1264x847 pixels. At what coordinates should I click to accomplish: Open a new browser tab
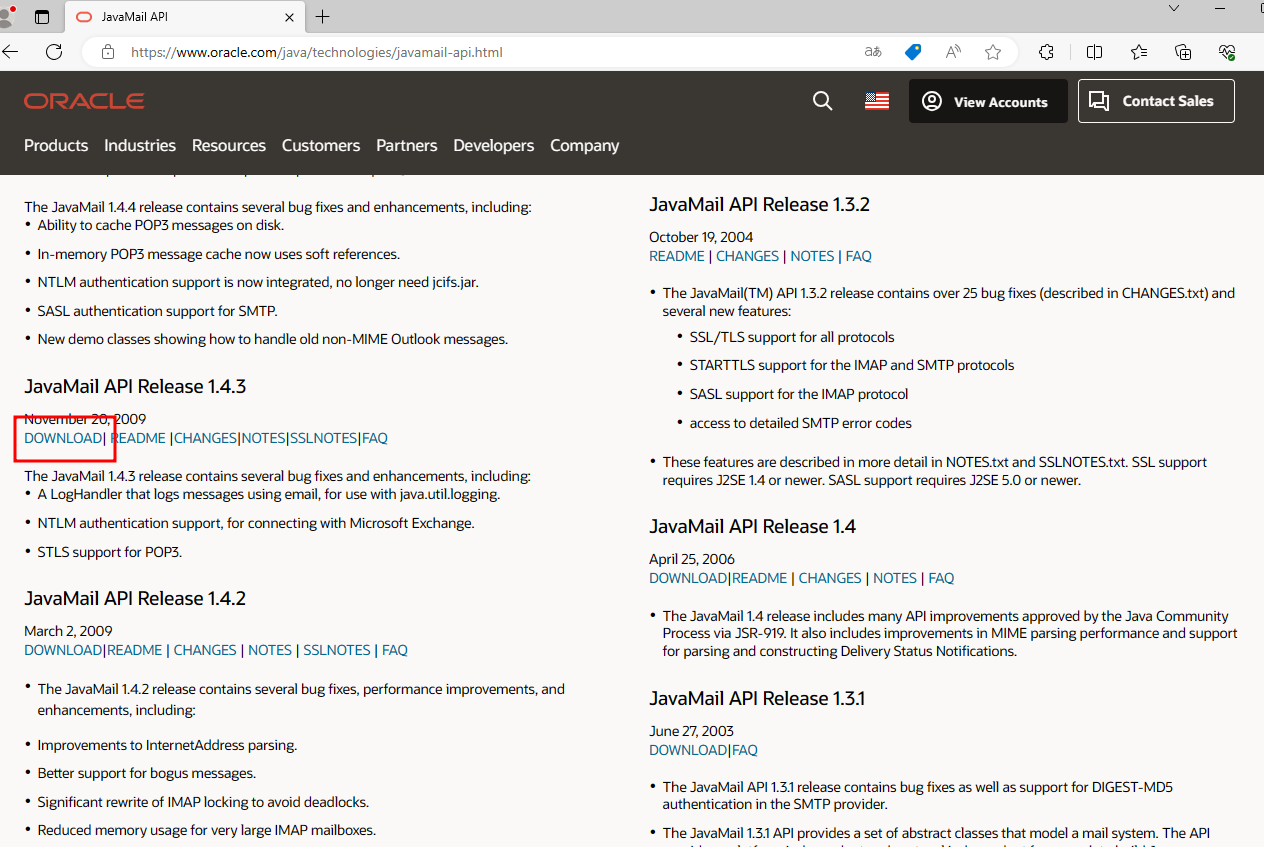tap(322, 17)
